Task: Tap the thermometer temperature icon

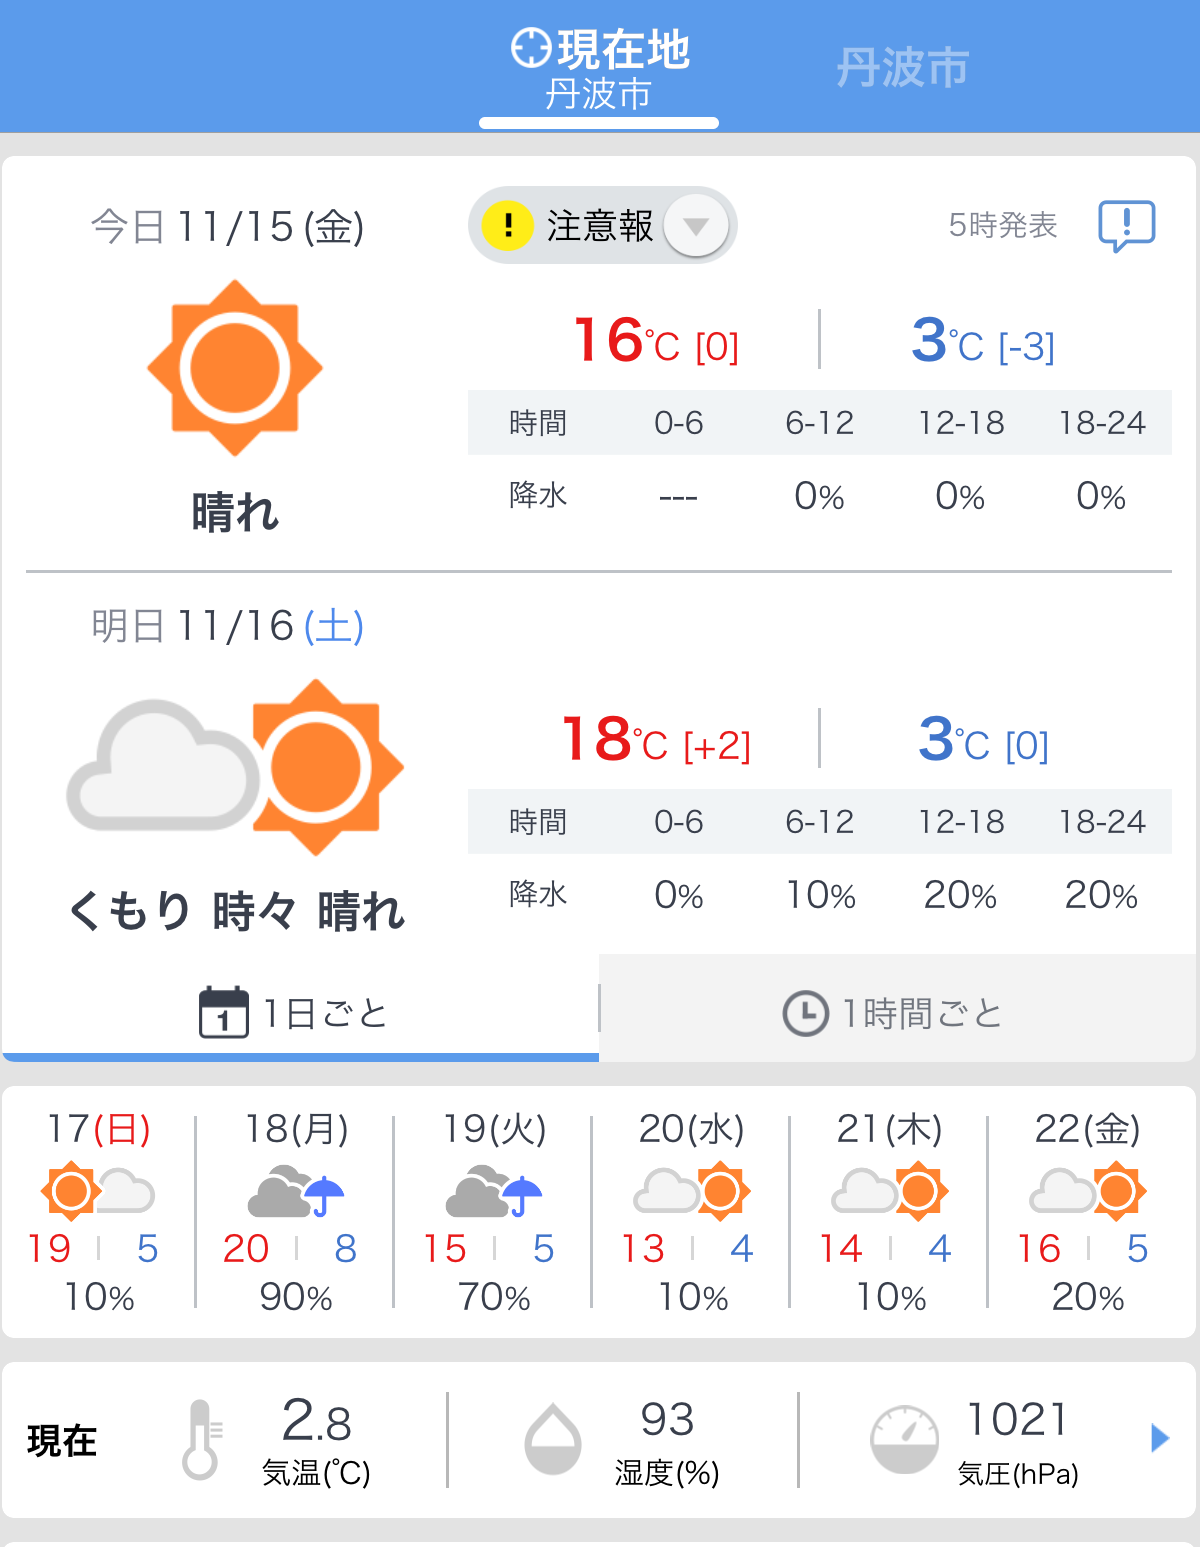Action: pos(201,1439)
